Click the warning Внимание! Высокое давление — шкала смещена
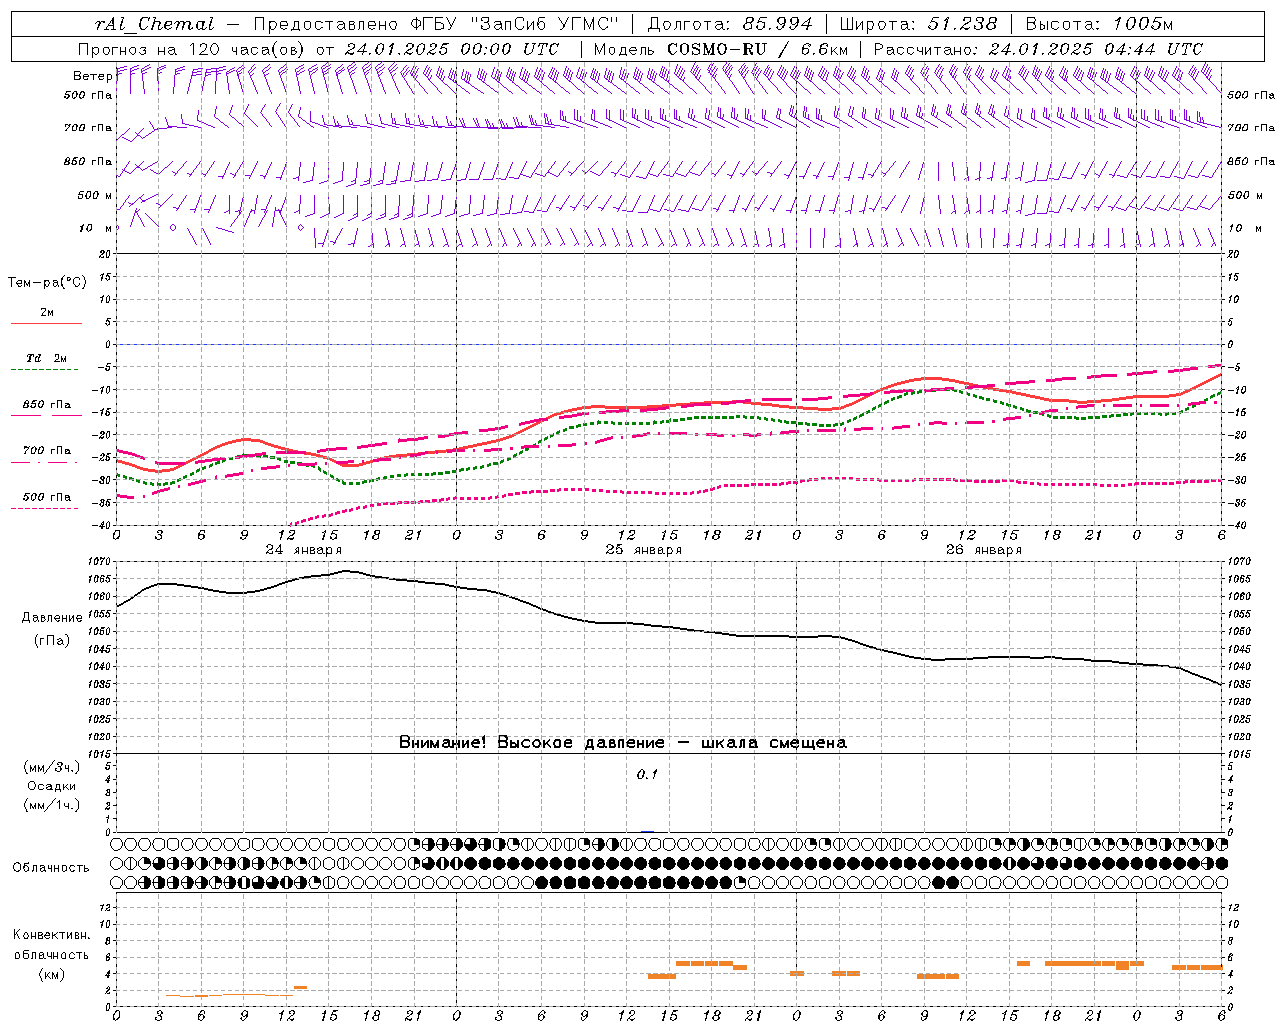Viewport: 1280px width, 1024px height. click(623, 743)
